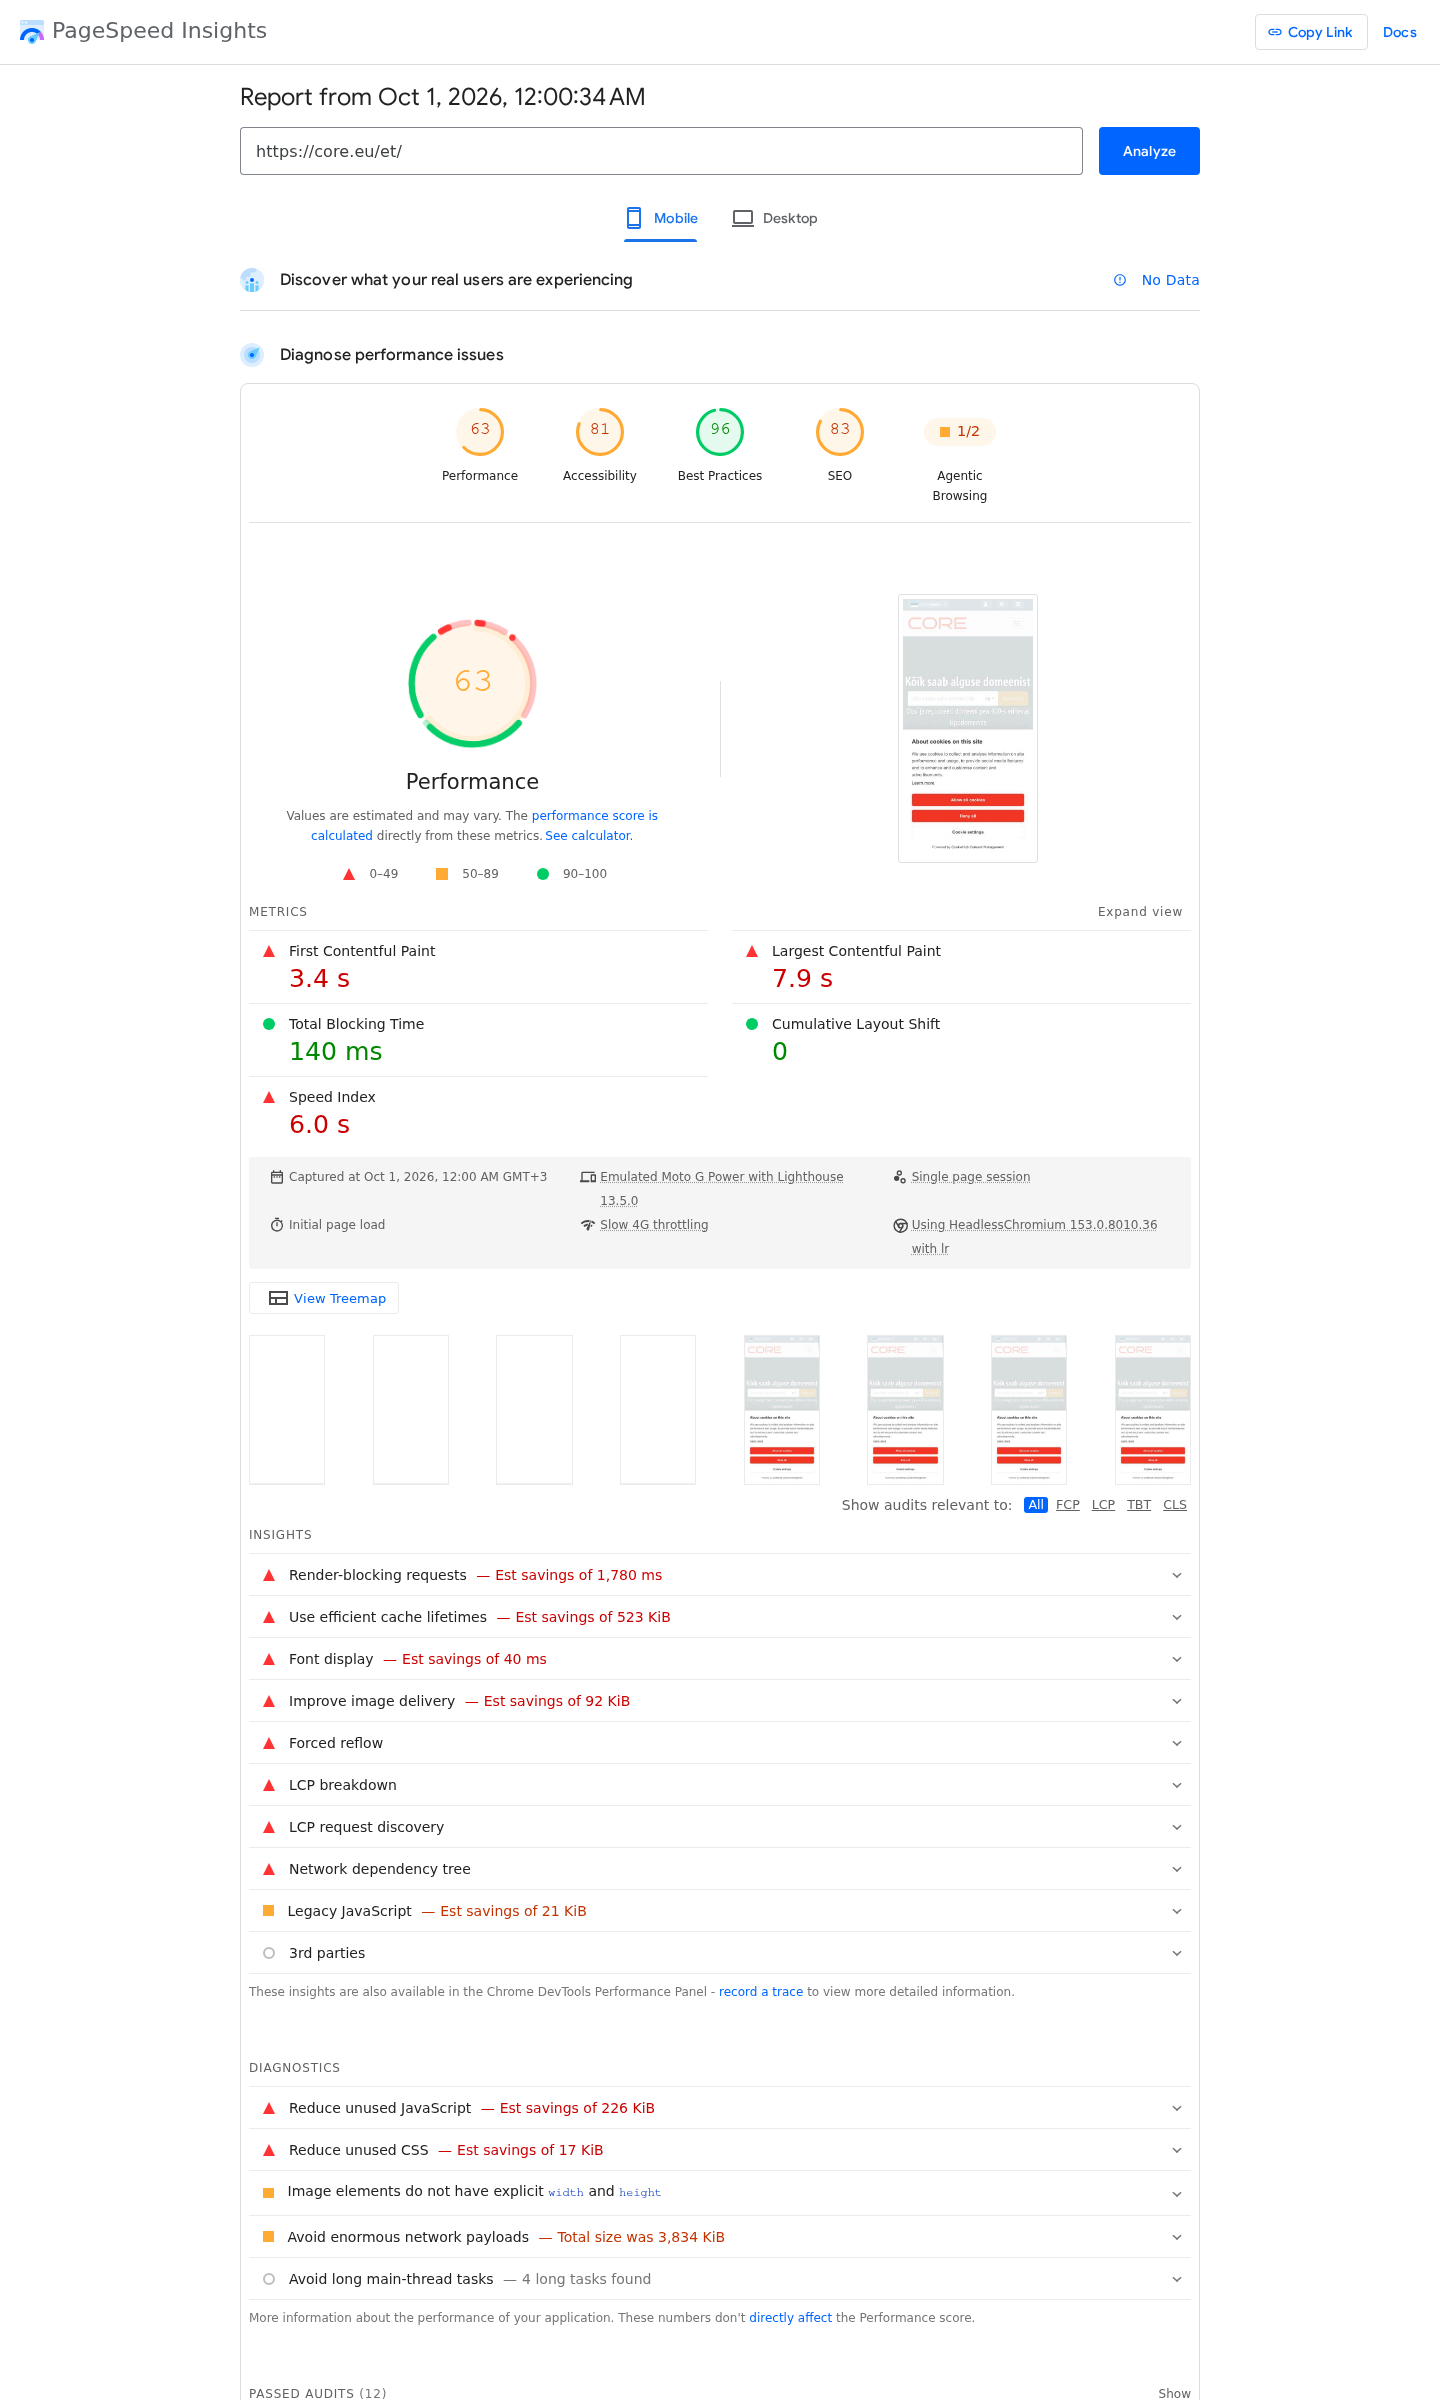
Task: Filter audits by FCP
Action: [x=1068, y=1505]
